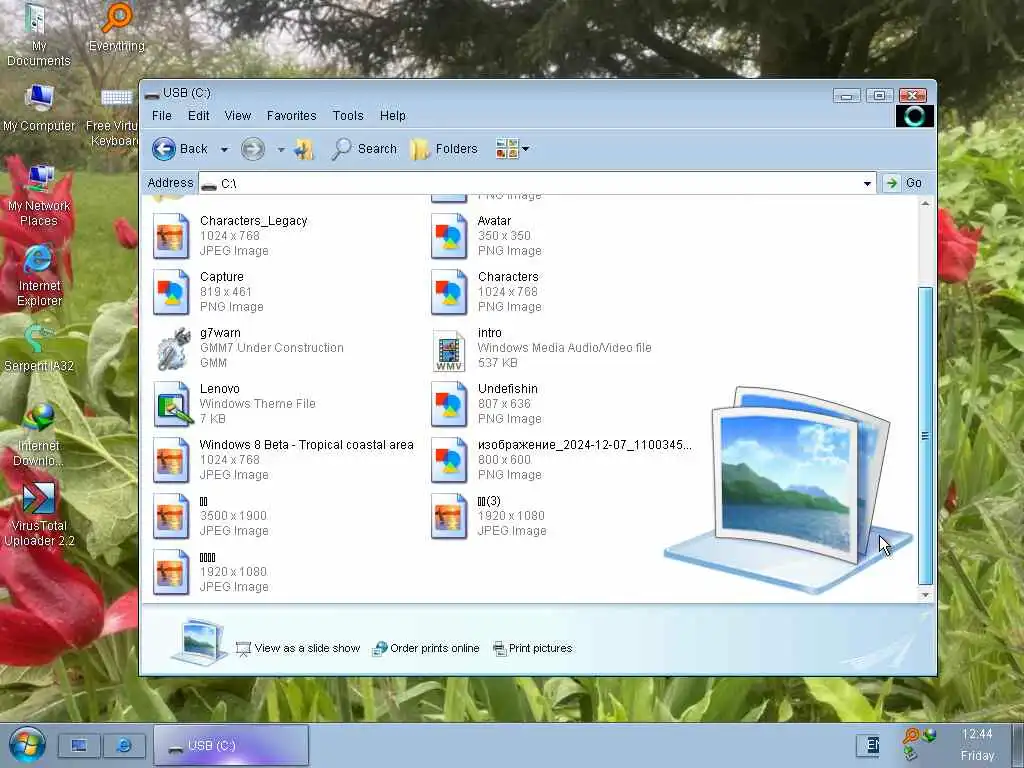
Task: Open the Favorites menu
Action: 291,116
